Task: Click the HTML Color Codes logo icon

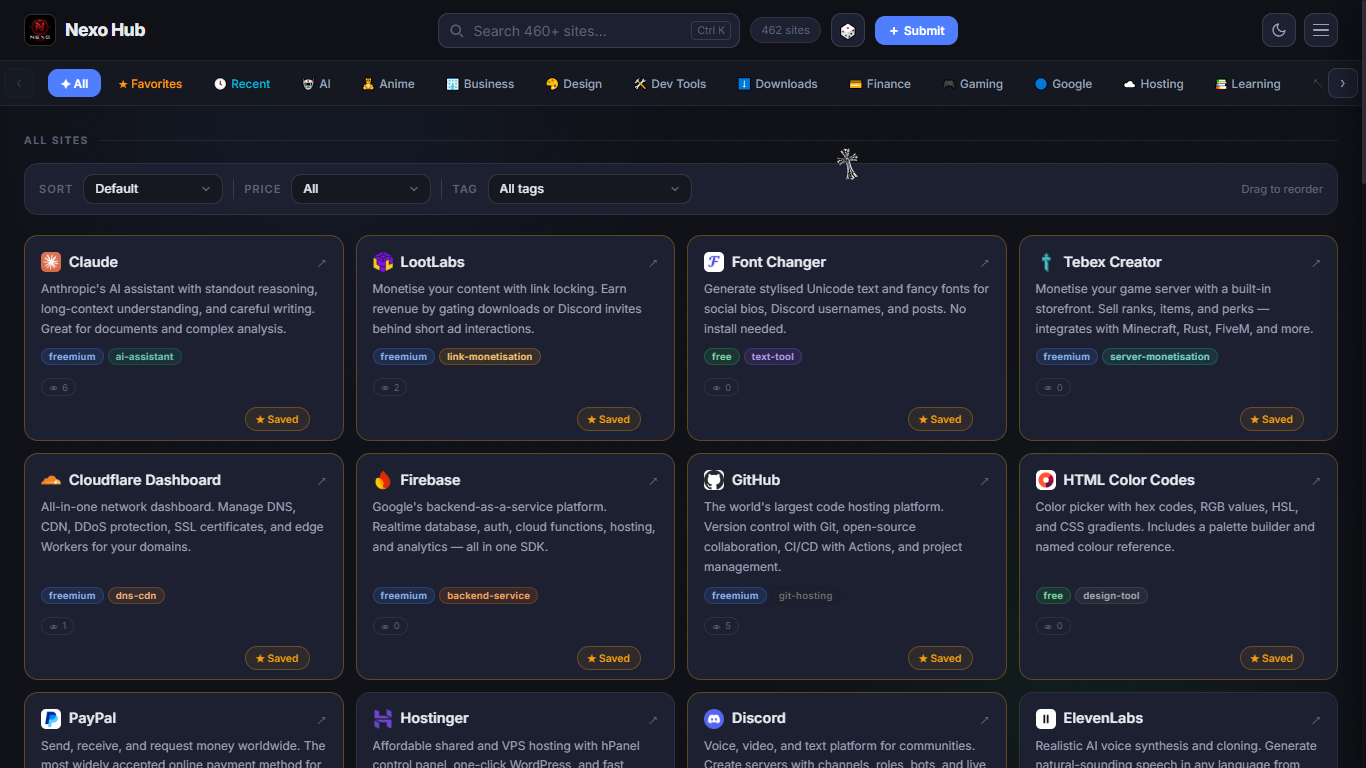Action: pyautogui.click(x=1046, y=480)
